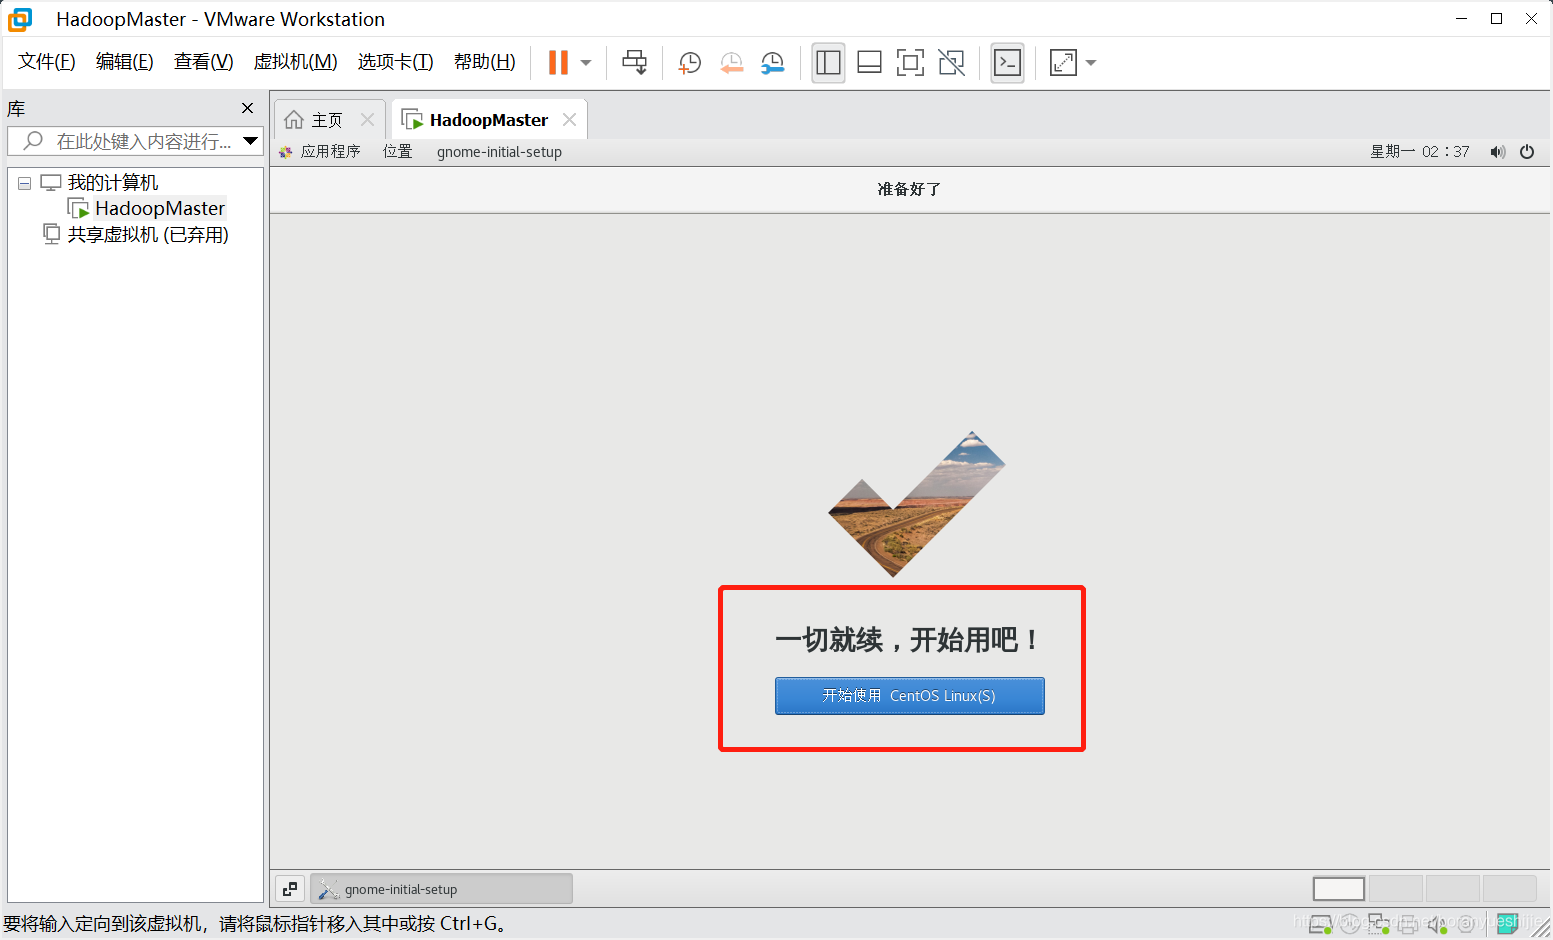Open the snapshot manager
The width and height of the screenshot is (1553, 940).
point(773,63)
